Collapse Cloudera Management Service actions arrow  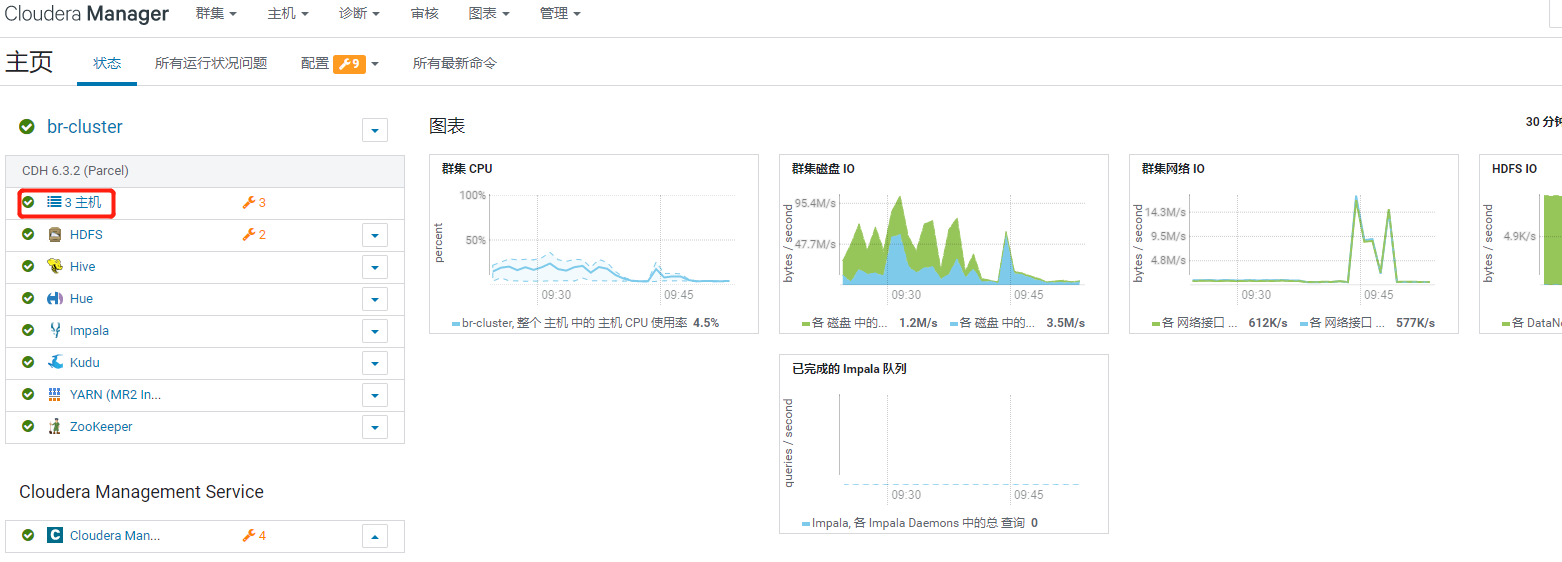pyautogui.click(x=374, y=537)
